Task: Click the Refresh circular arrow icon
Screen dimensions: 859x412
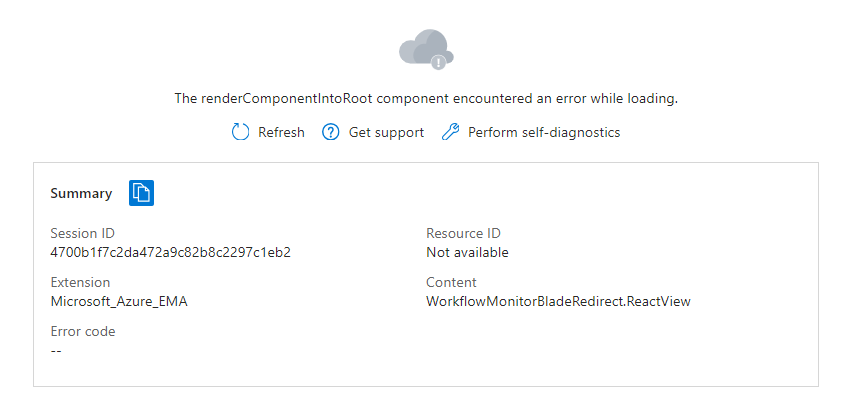Action: 240,132
